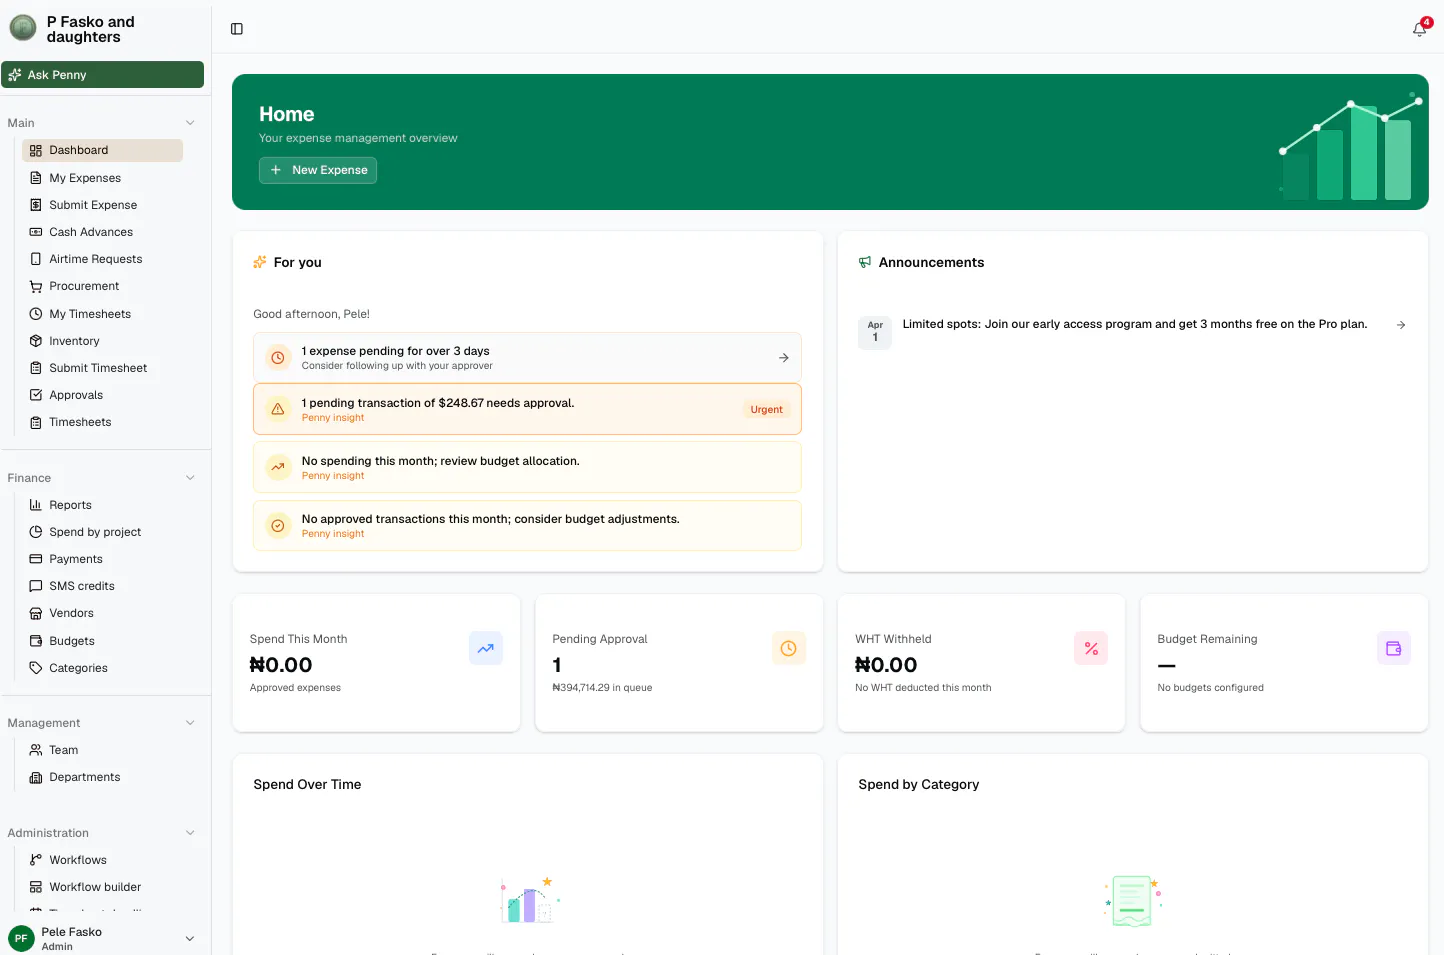Click arrow on 1 expense pending row
1444x955 pixels.
click(x=784, y=357)
